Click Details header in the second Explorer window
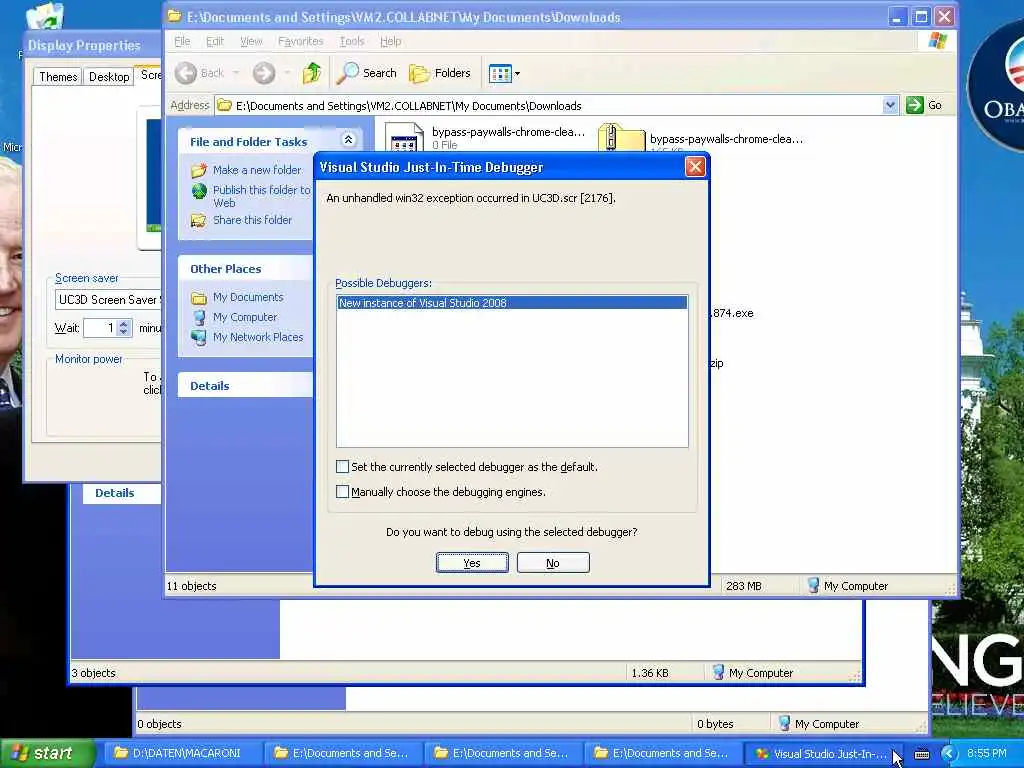Image resolution: width=1024 pixels, height=768 pixels. [x=114, y=493]
